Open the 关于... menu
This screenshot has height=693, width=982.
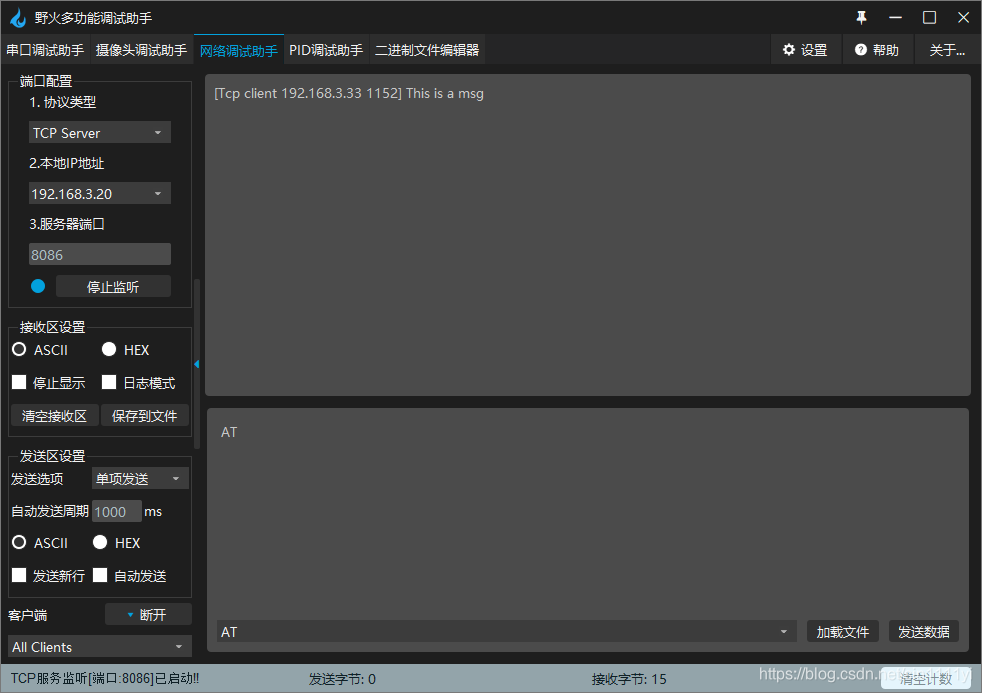click(x=947, y=49)
